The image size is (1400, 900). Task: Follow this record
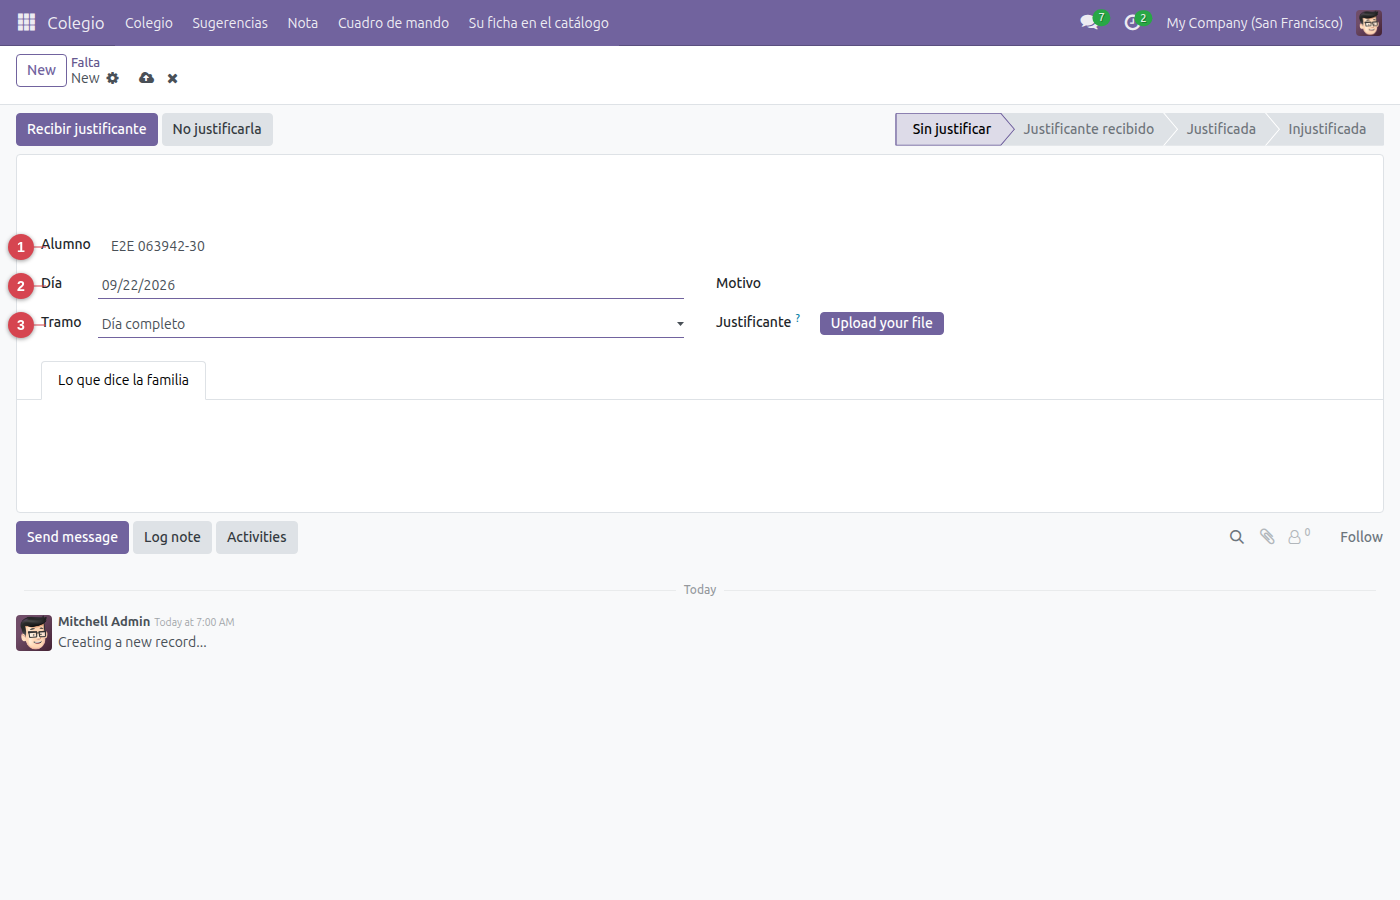click(x=1361, y=537)
